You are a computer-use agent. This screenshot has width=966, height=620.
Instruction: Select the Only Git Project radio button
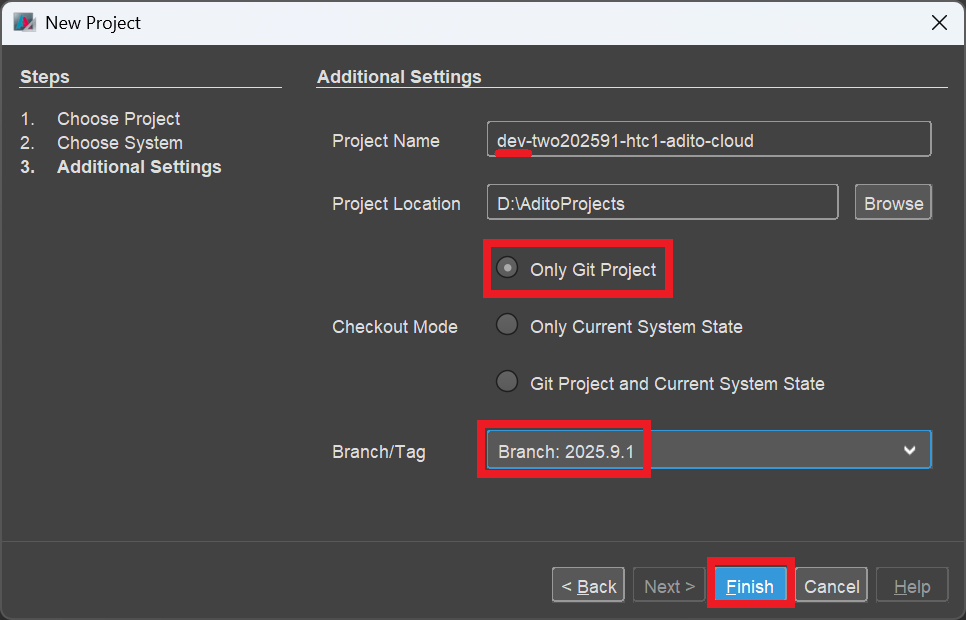tap(508, 268)
